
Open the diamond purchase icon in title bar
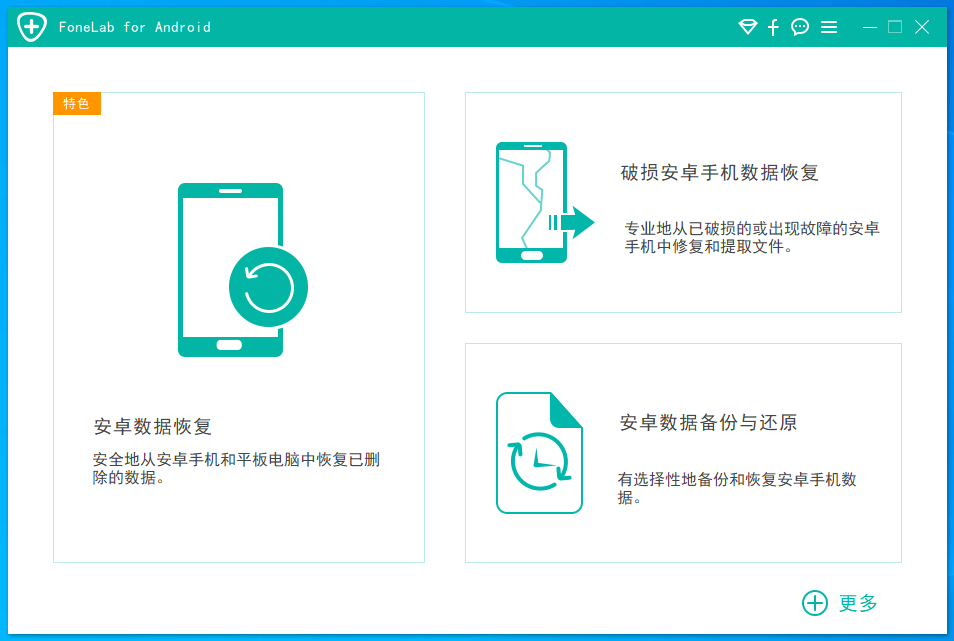(747, 28)
